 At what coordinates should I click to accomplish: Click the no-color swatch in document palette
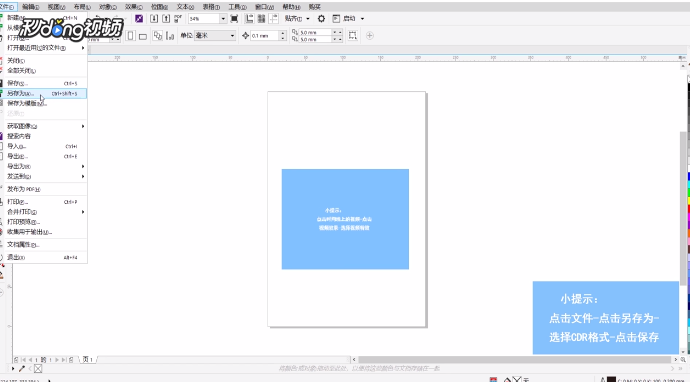pos(38,368)
